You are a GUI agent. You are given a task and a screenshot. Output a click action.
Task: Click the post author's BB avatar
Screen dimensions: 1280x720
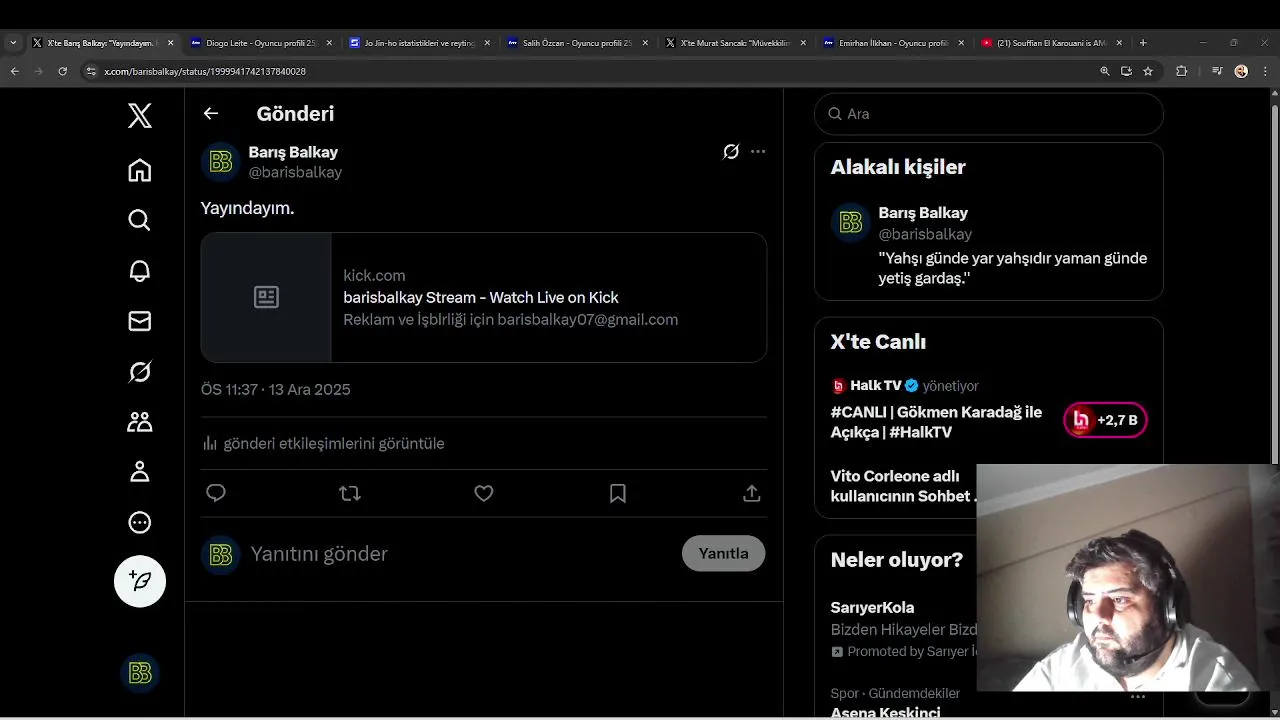pyautogui.click(x=221, y=162)
